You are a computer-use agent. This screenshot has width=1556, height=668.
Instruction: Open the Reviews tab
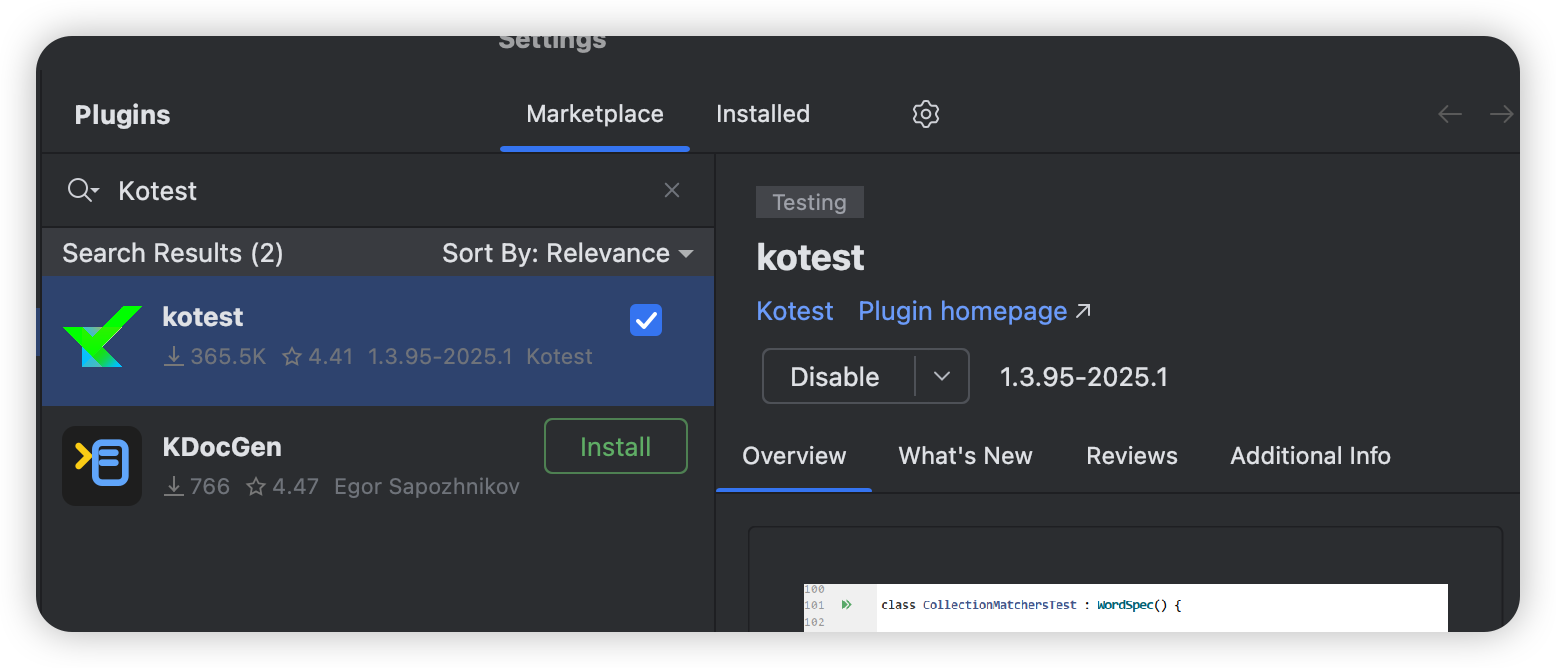[1132, 456]
